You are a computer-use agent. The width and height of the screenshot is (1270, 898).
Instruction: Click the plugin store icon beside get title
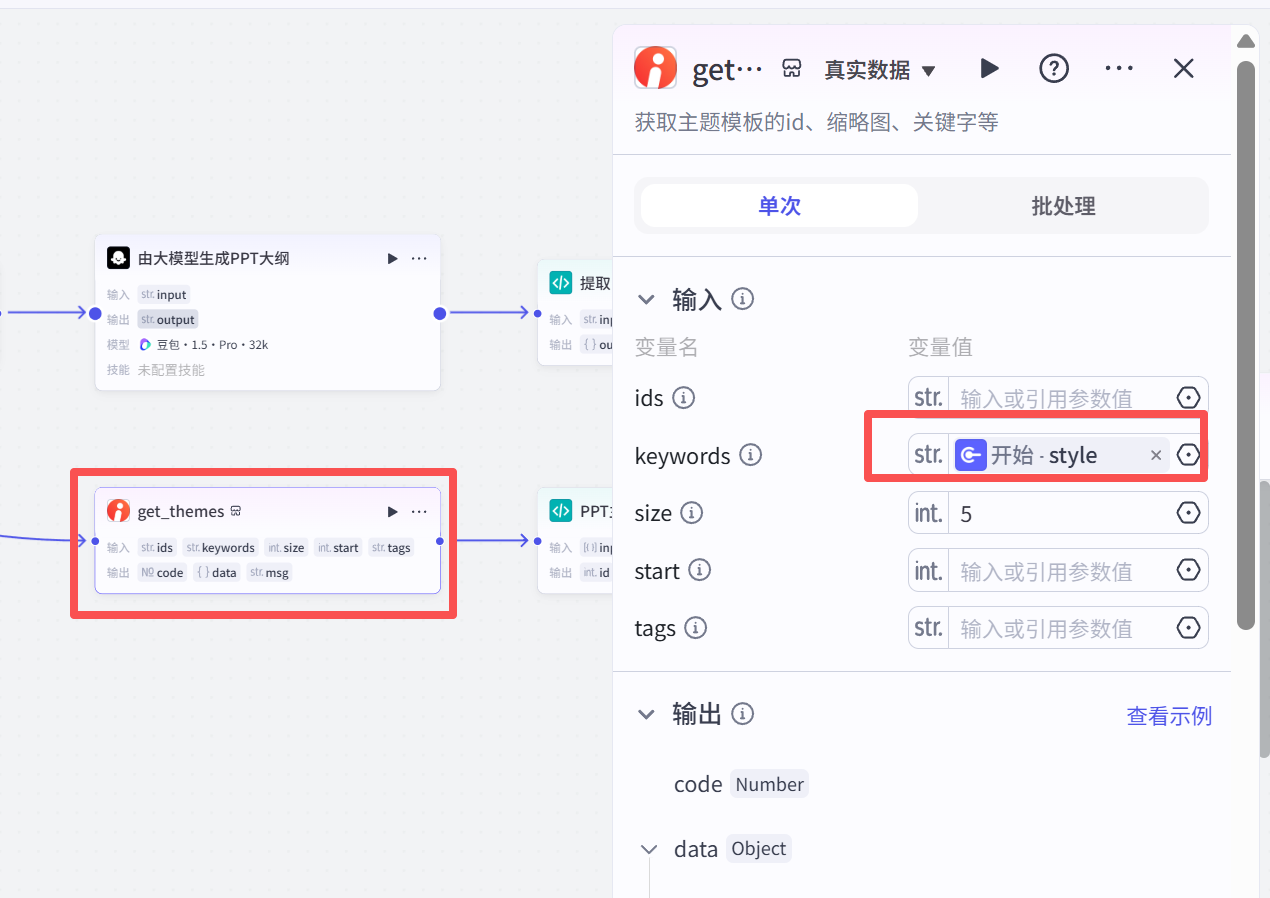[792, 68]
